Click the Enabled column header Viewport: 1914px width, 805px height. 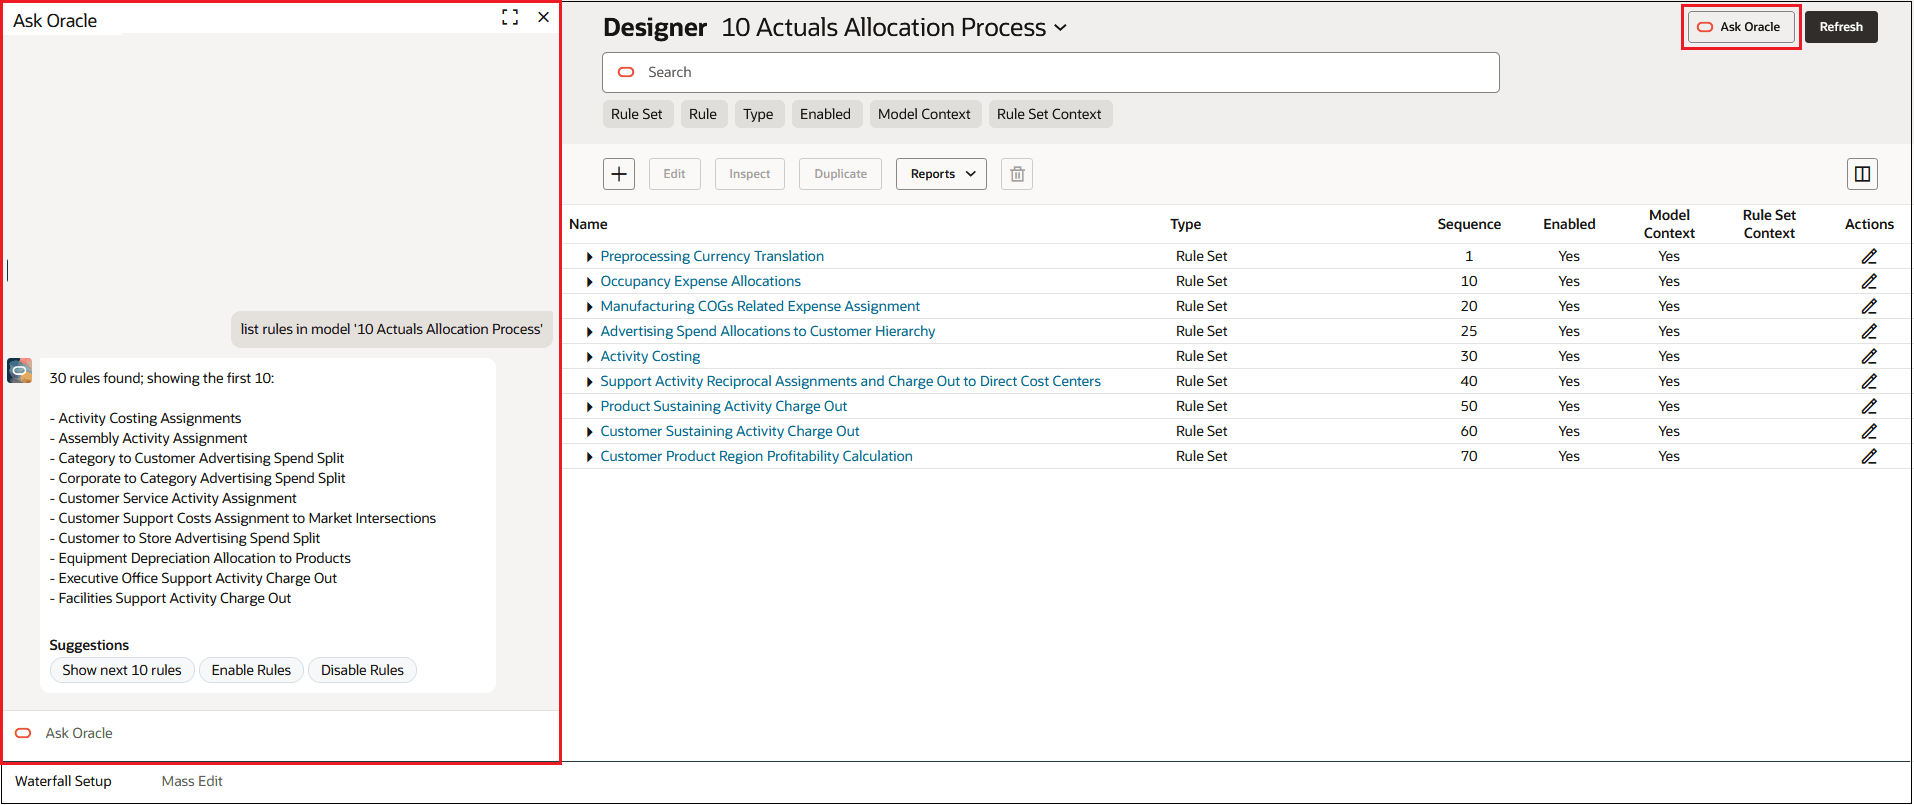[x=1569, y=224]
